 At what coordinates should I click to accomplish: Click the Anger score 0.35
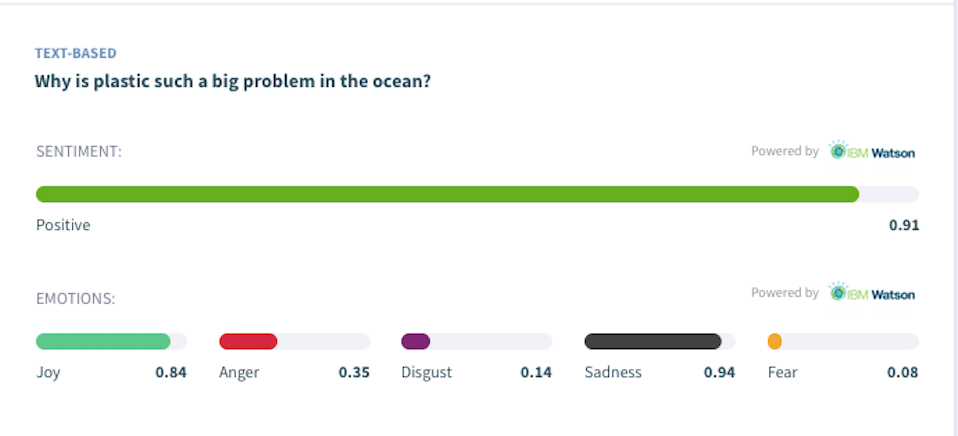point(354,373)
